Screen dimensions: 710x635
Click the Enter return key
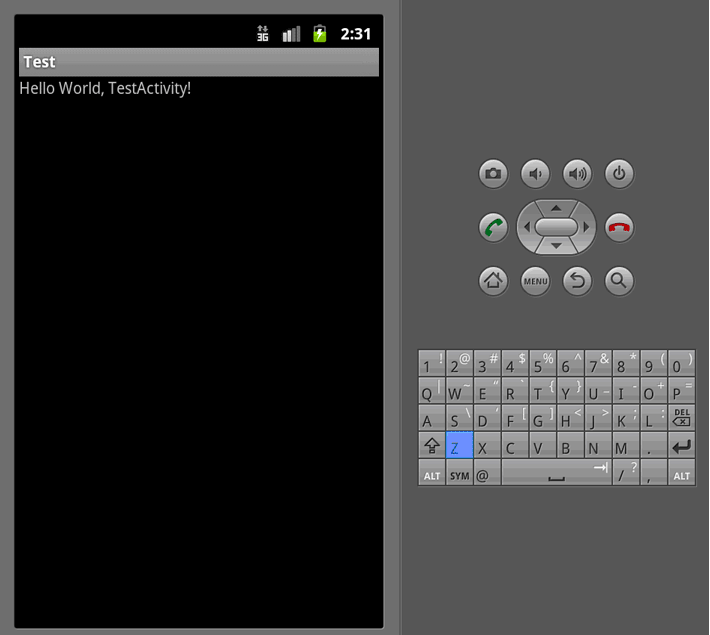click(681, 445)
